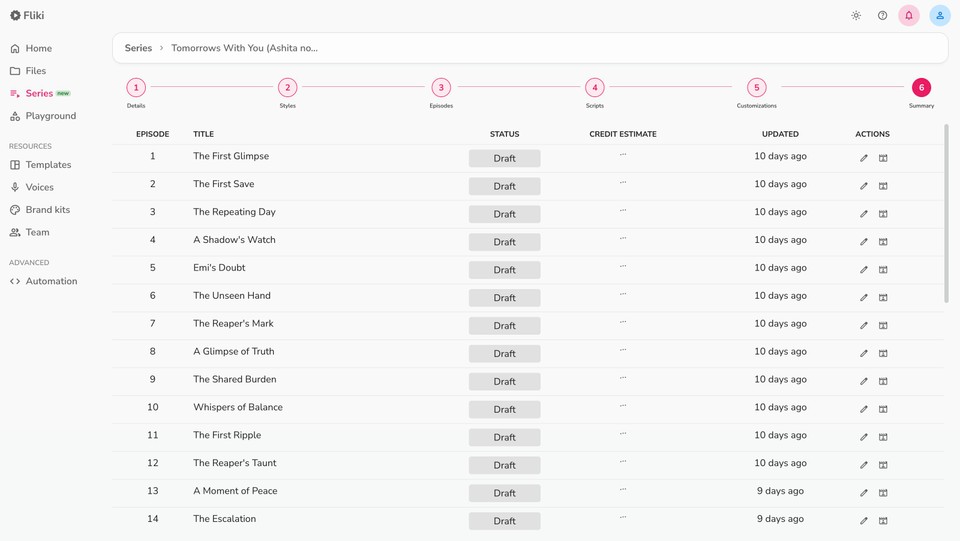Open the video icon for The Repeating Day
Image resolution: width=960 pixels, height=541 pixels.
(883, 214)
